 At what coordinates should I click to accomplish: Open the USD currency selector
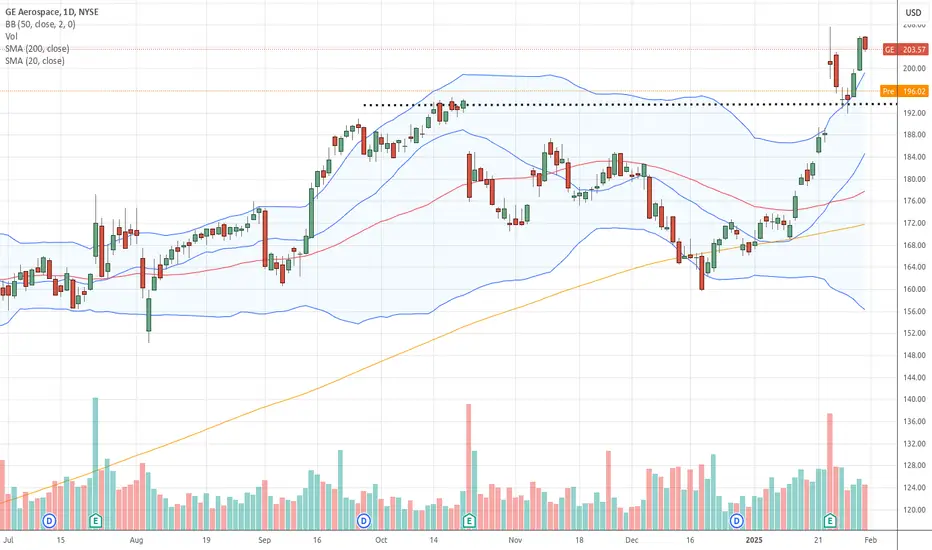click(x=914, y=12)
